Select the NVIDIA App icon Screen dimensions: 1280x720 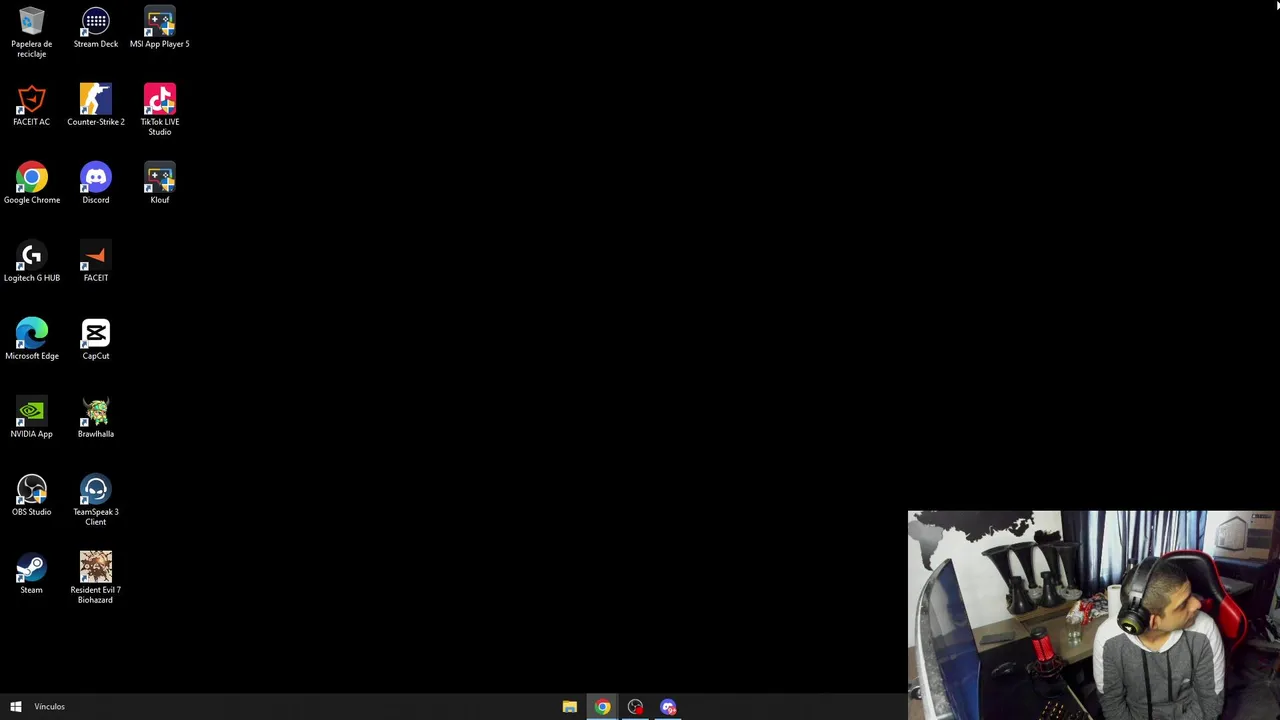click(x=31, y=418)
